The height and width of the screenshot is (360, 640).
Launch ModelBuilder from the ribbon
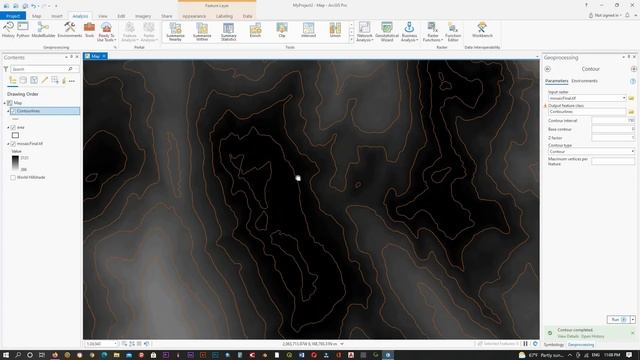point(43,30)
